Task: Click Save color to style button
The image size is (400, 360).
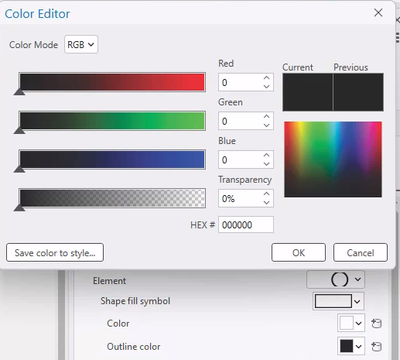Action: point(55,253)
